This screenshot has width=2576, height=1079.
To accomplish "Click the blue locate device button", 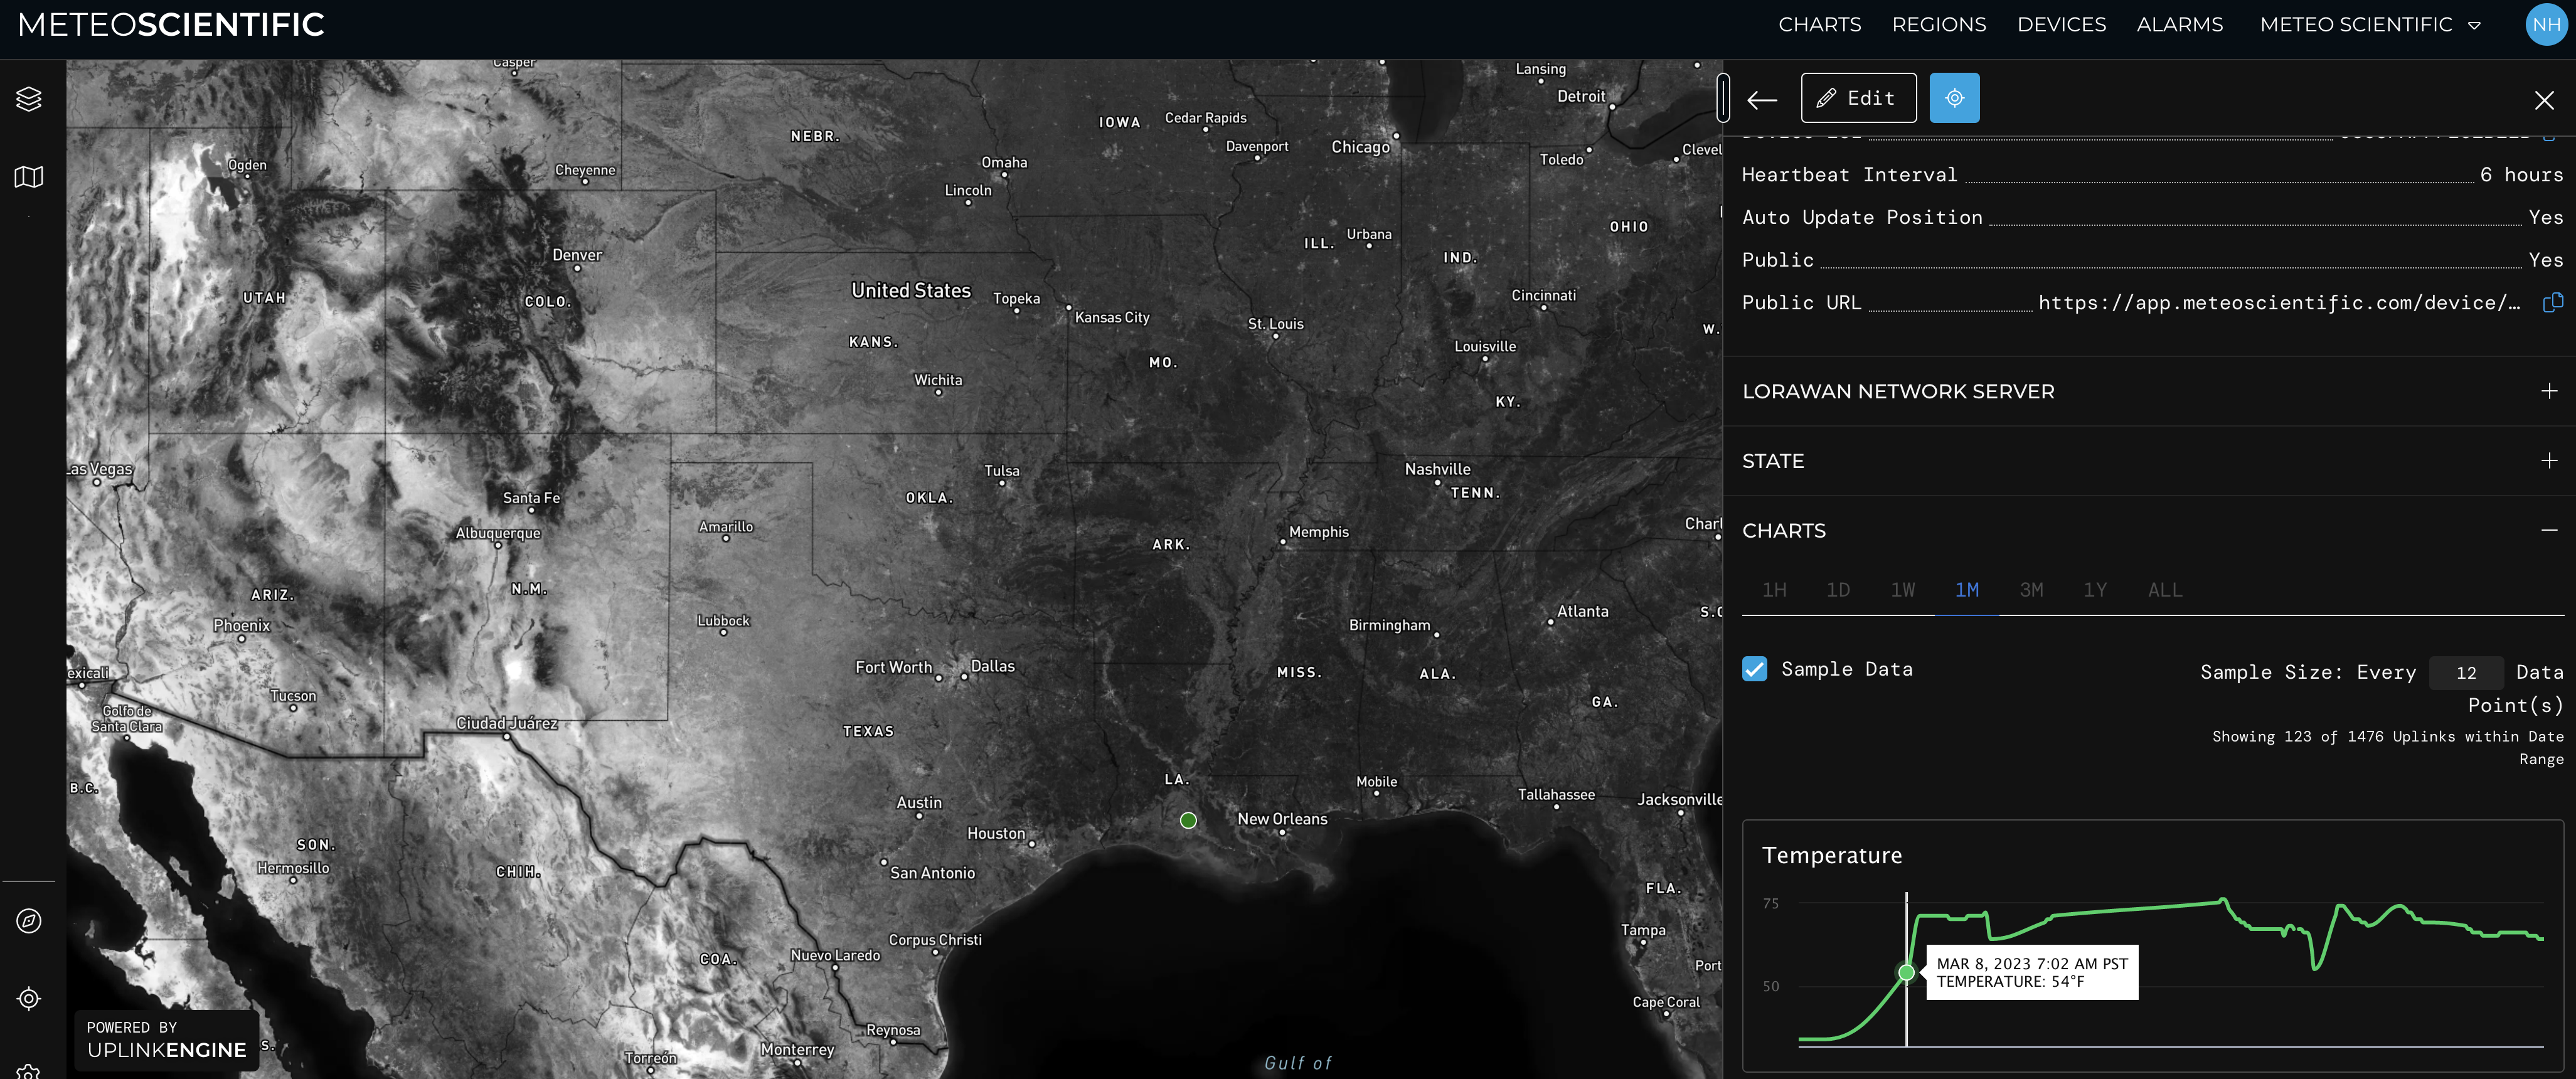I will 1954,98.
